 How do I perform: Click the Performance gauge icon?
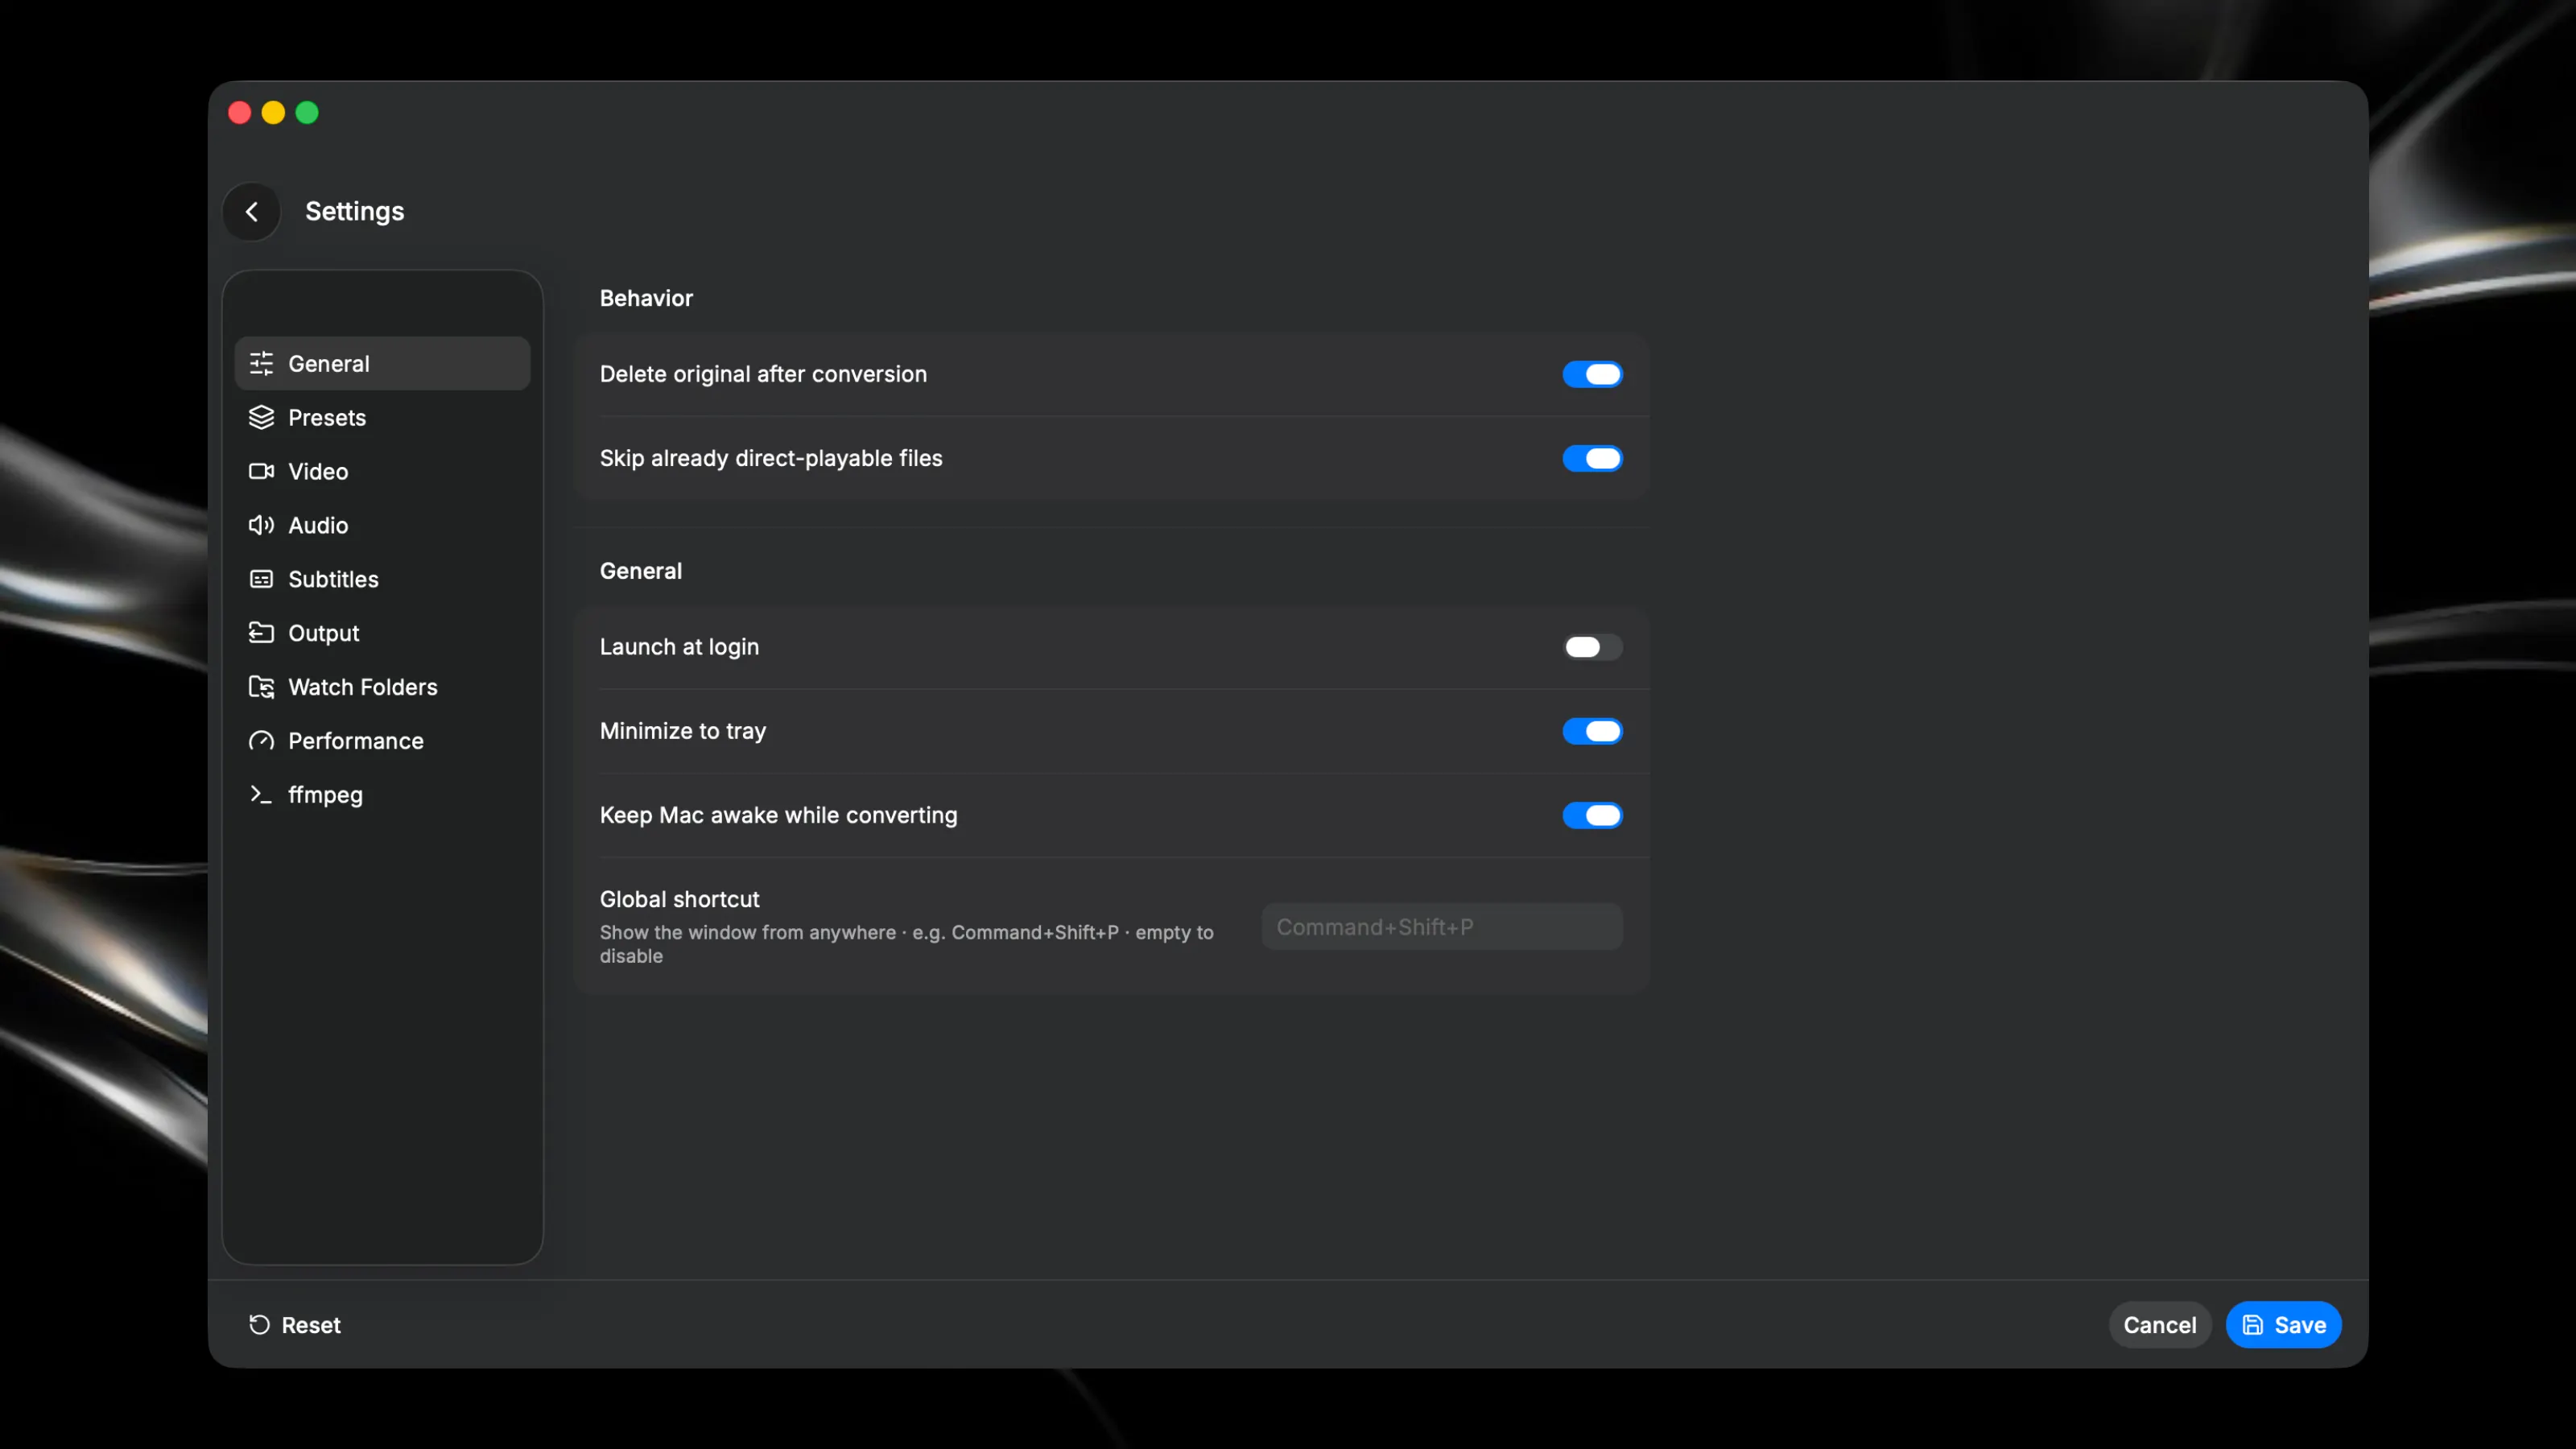point(261,741)
